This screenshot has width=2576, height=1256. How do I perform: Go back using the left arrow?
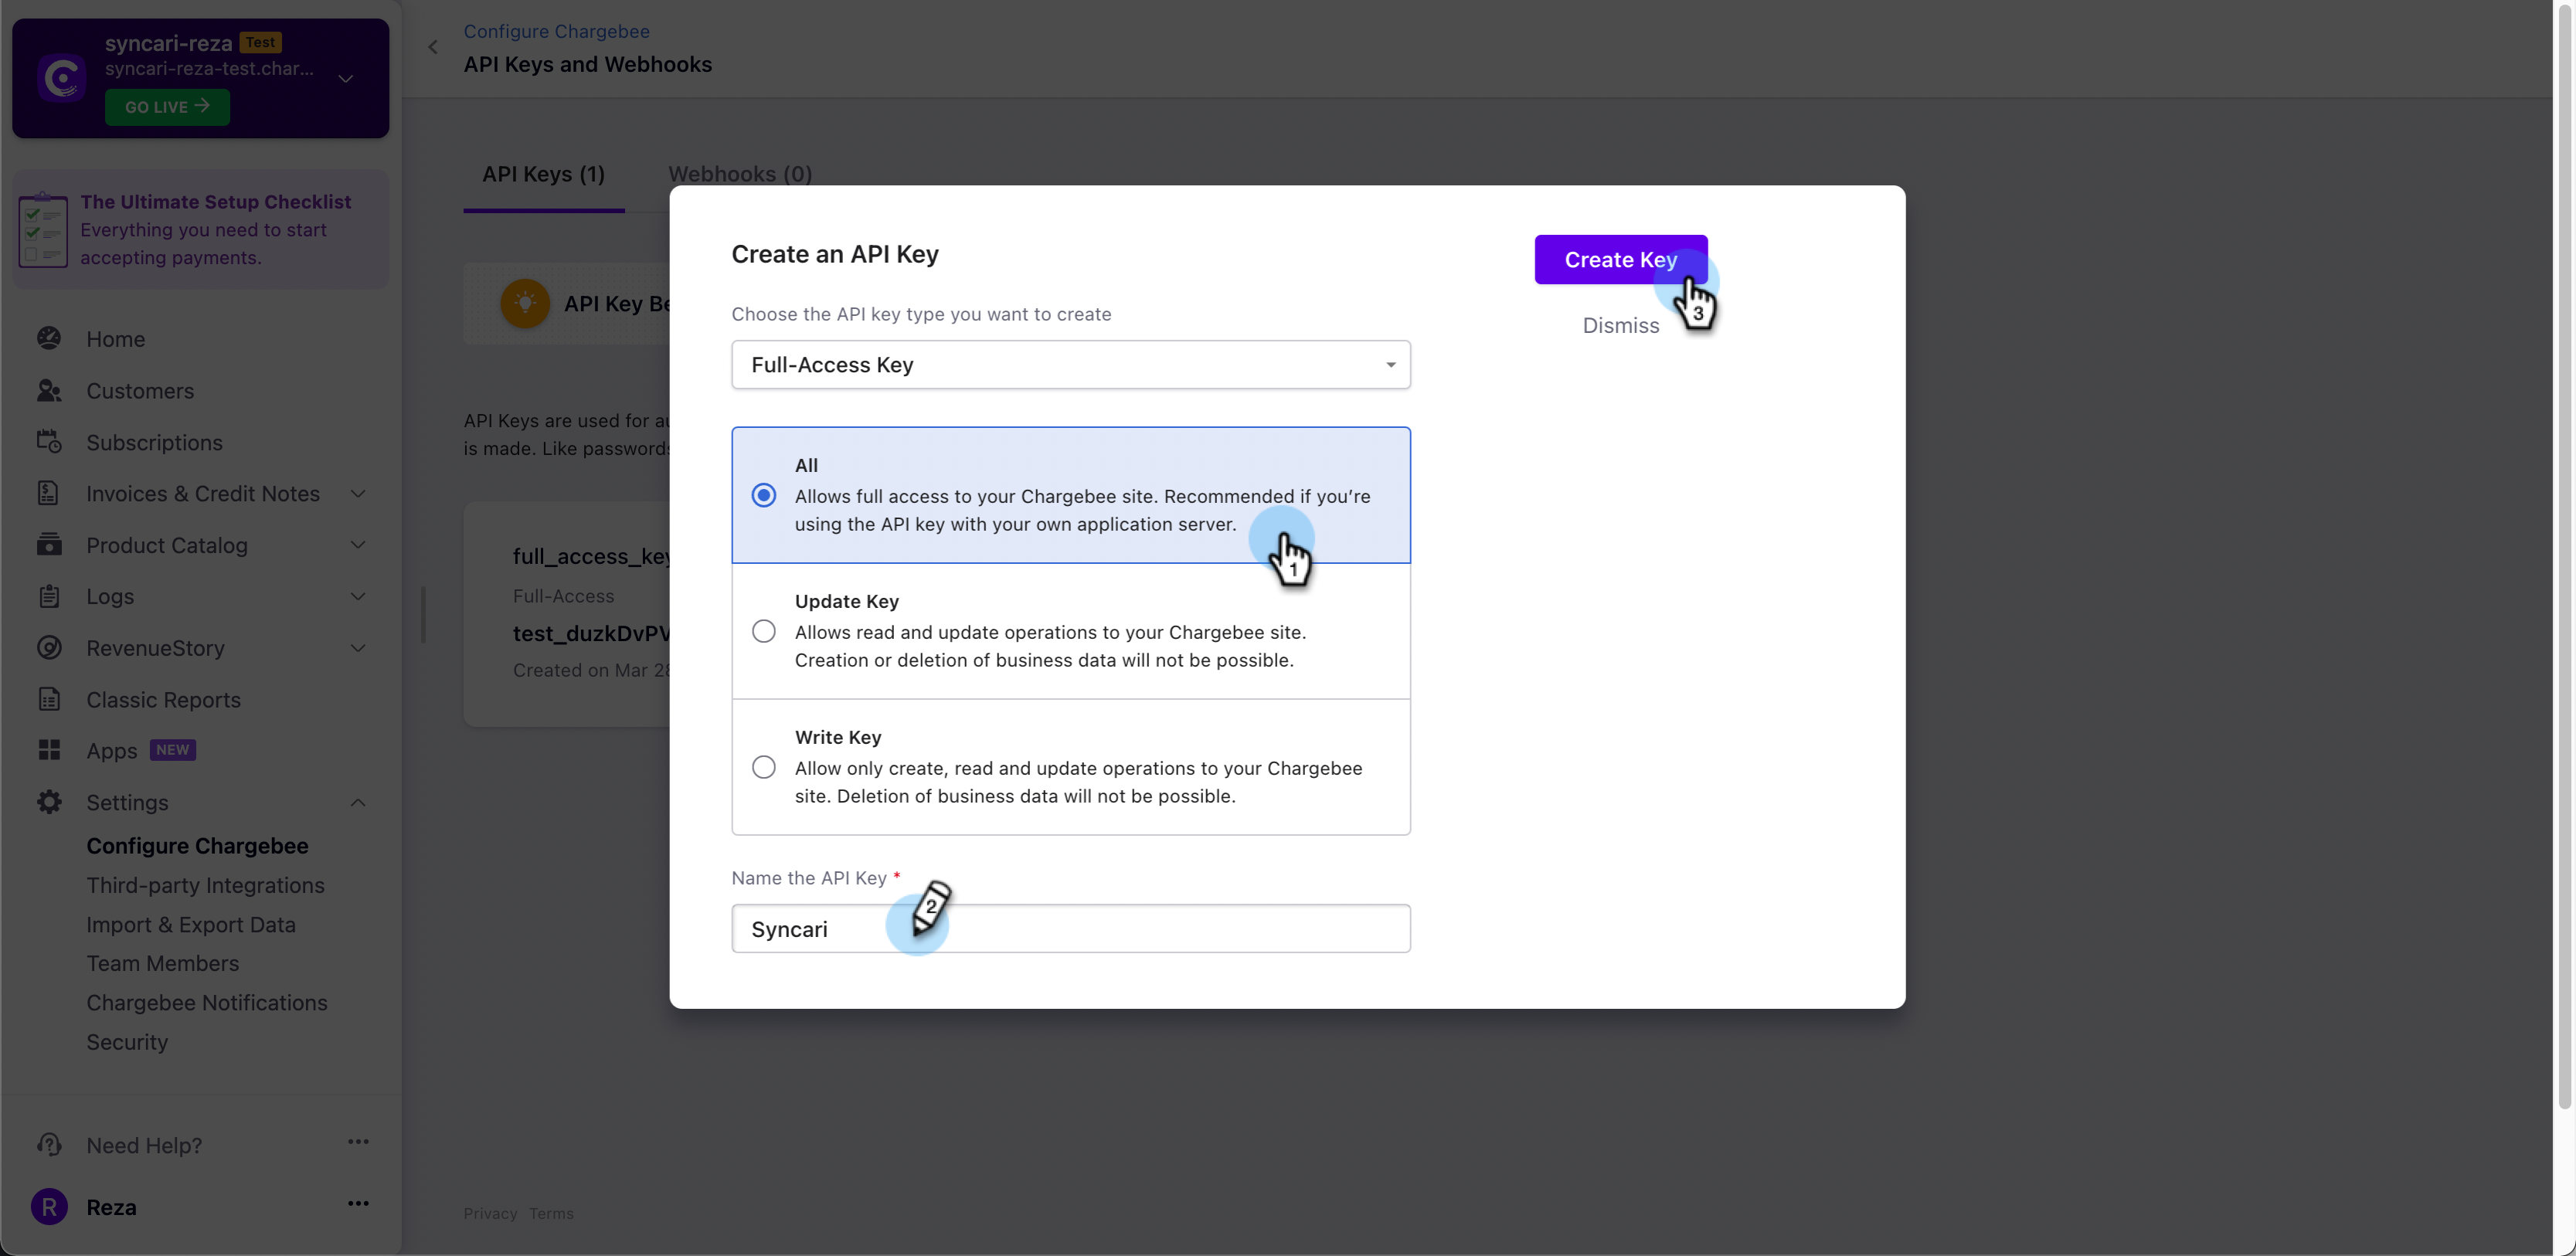(x=433, y=47)
